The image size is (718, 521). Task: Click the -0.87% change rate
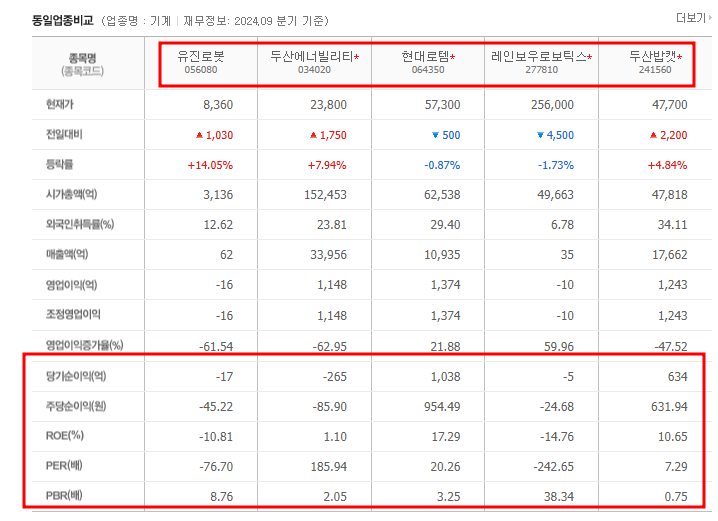tap(442, 165)
